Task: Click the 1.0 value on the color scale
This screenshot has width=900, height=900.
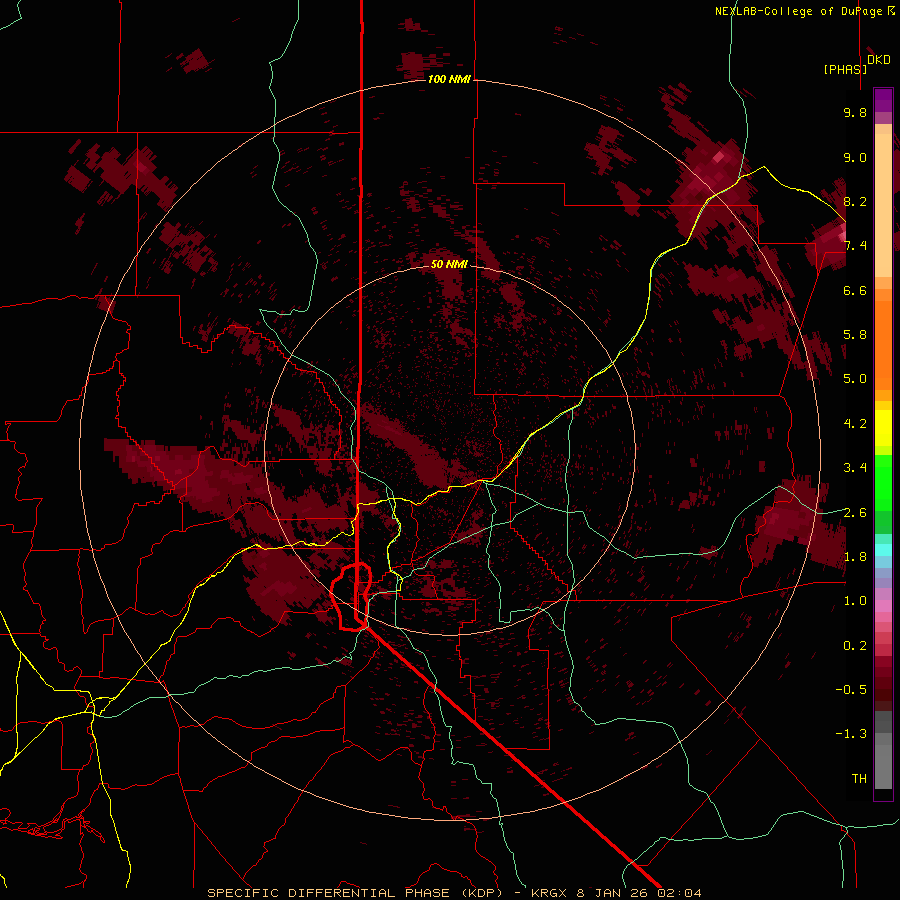Action: (x=855, y=601)
